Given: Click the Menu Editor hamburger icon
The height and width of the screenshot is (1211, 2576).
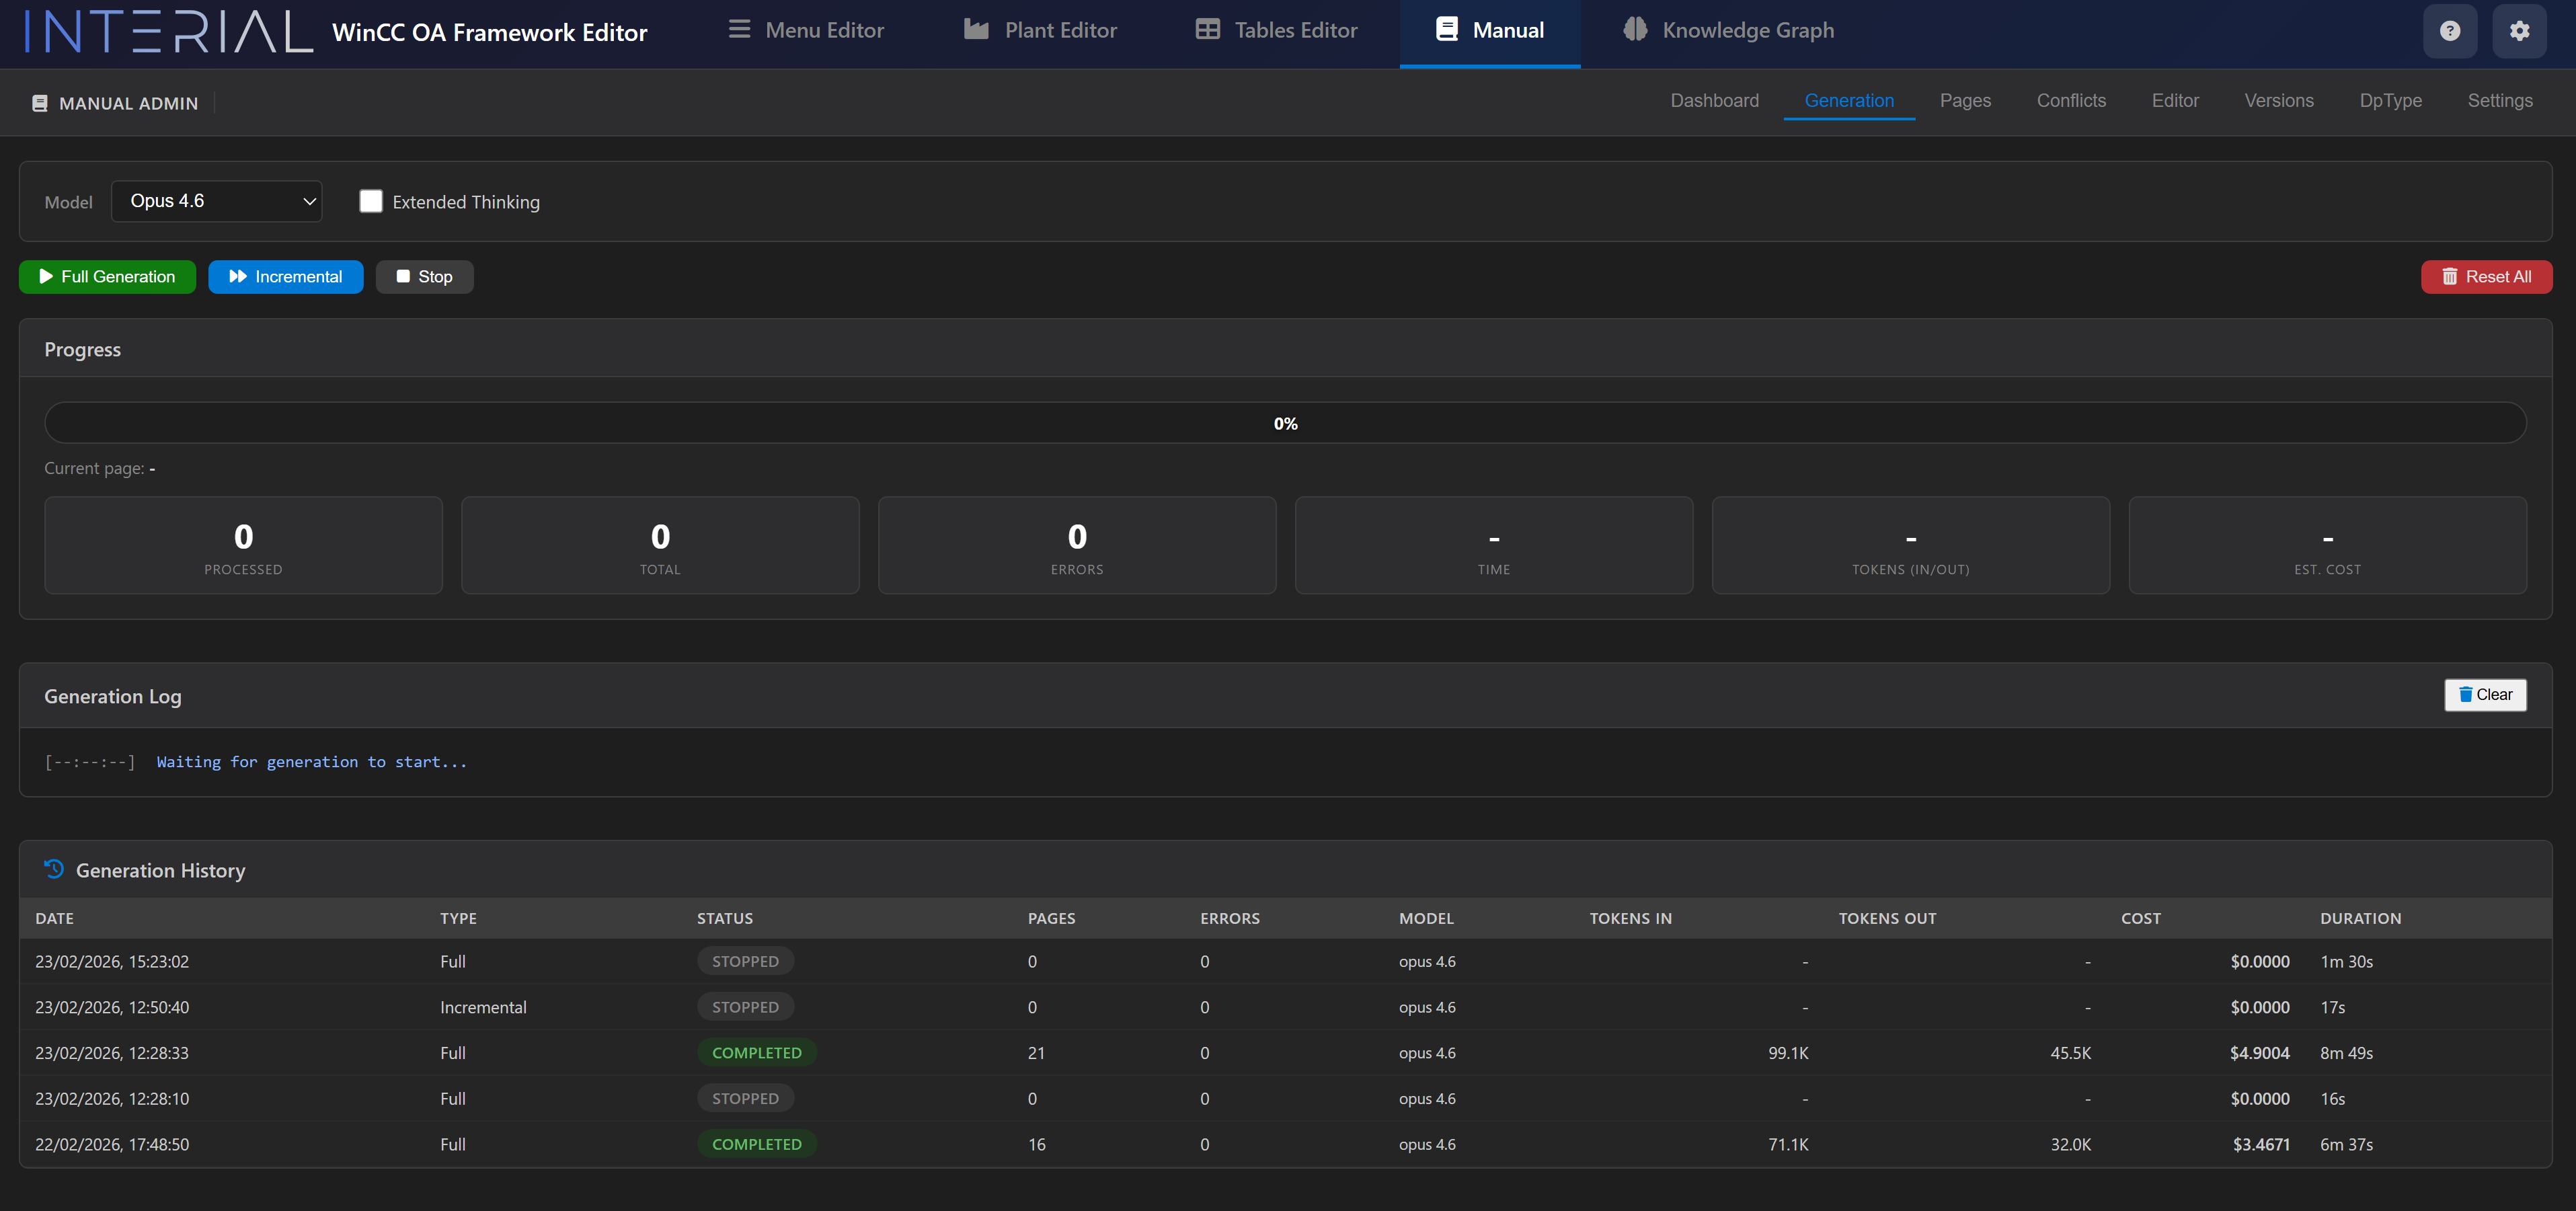Looking at the screenshot, I should pos(739,30).
